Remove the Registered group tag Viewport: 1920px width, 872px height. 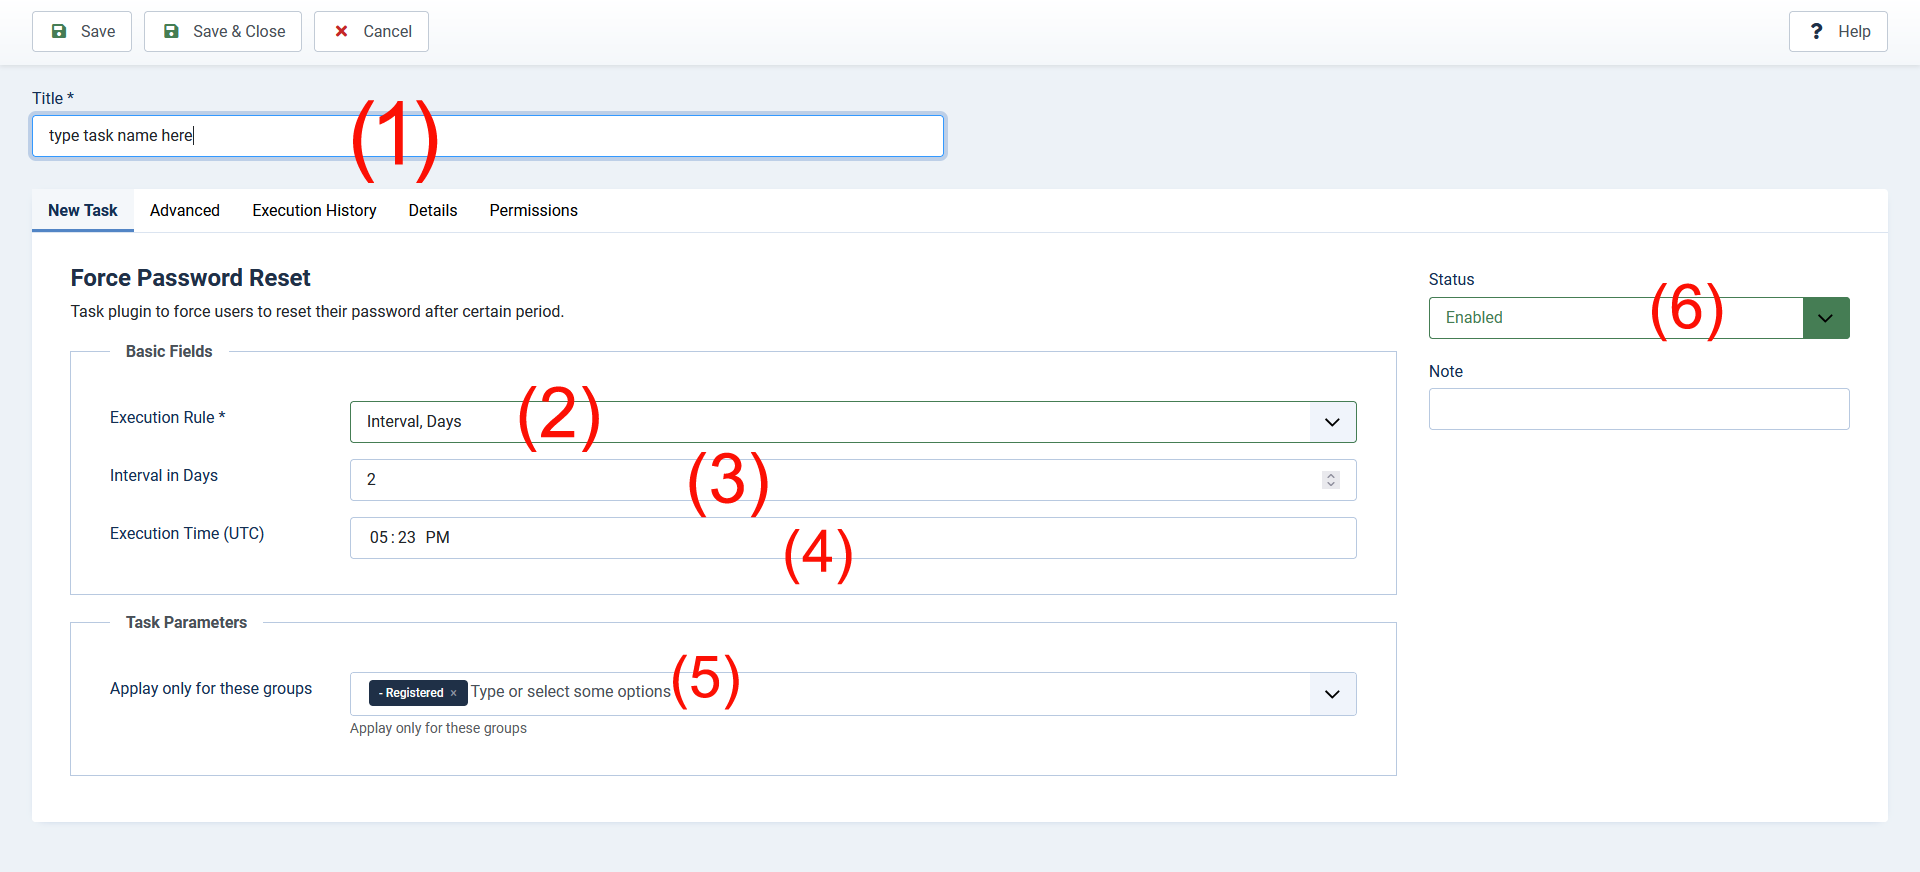[x=453, y=693]
